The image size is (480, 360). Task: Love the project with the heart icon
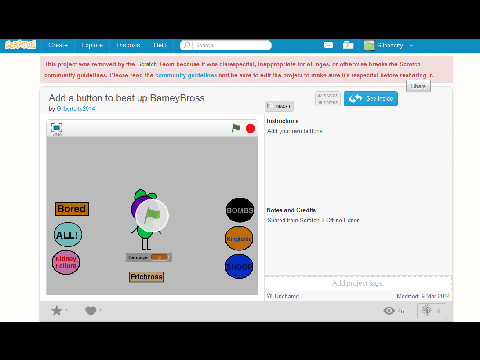pos(90,311)
